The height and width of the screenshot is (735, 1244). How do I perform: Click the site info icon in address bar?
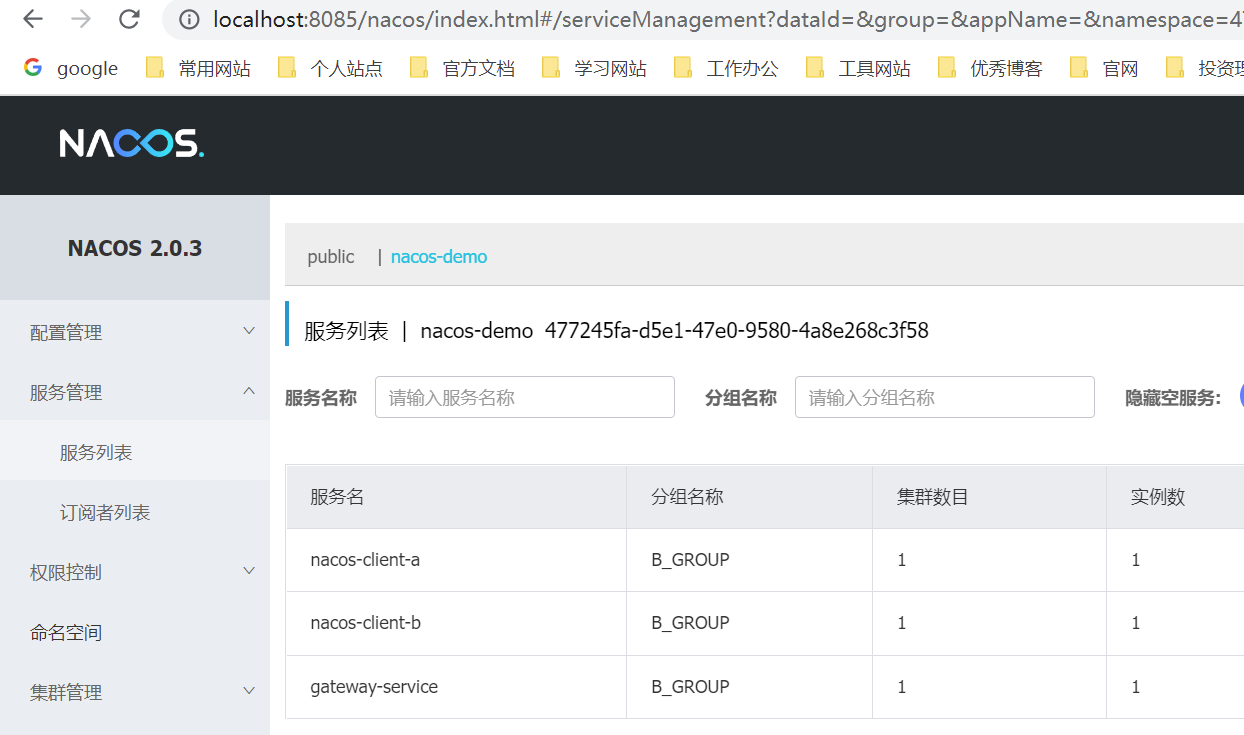189,19
